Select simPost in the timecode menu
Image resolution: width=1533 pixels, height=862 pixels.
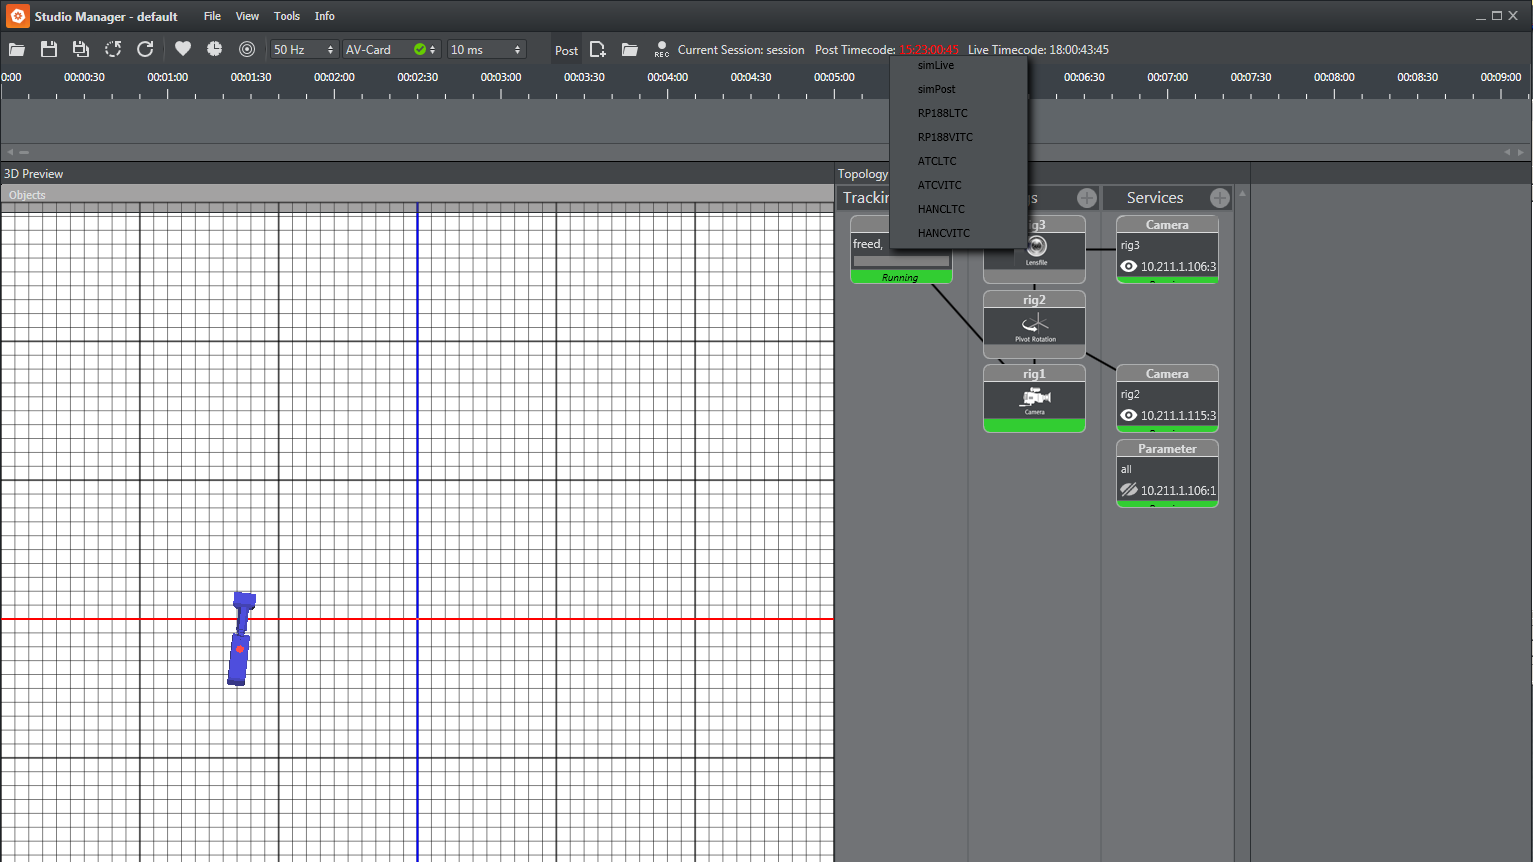[x=937, y=89]
